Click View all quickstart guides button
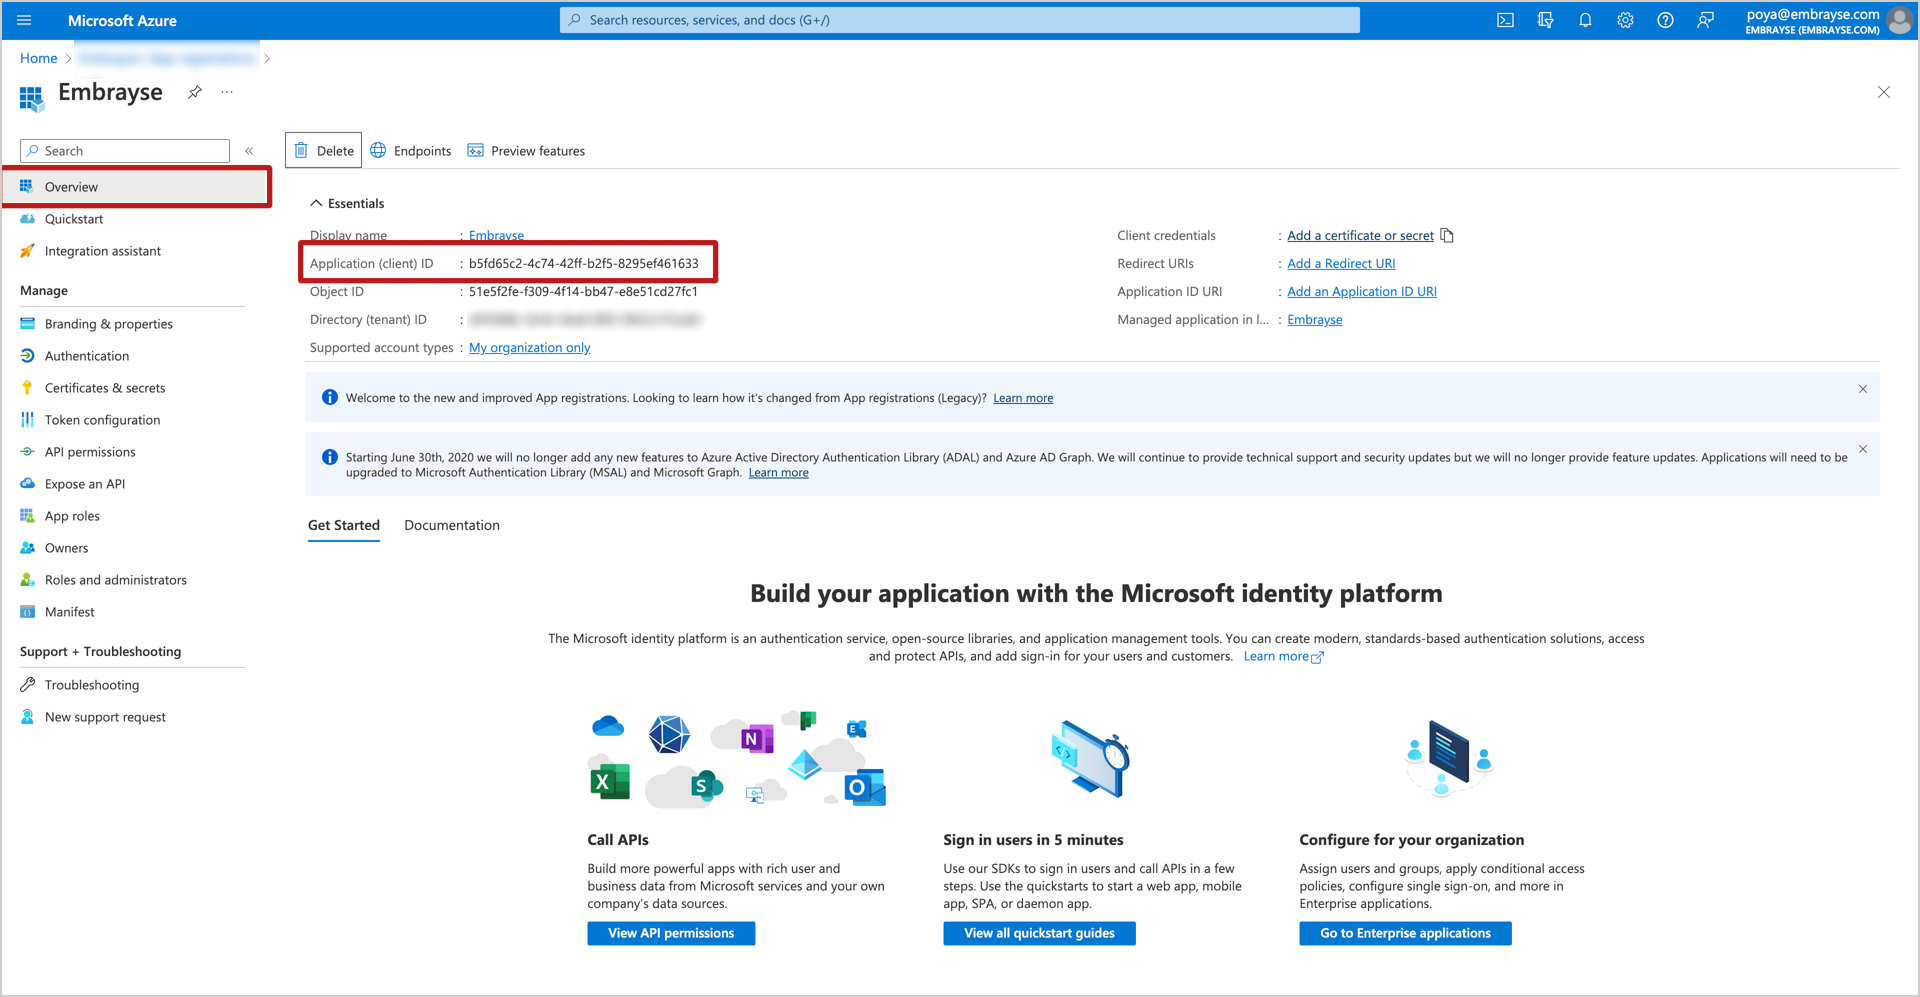 coord(1039,933)
